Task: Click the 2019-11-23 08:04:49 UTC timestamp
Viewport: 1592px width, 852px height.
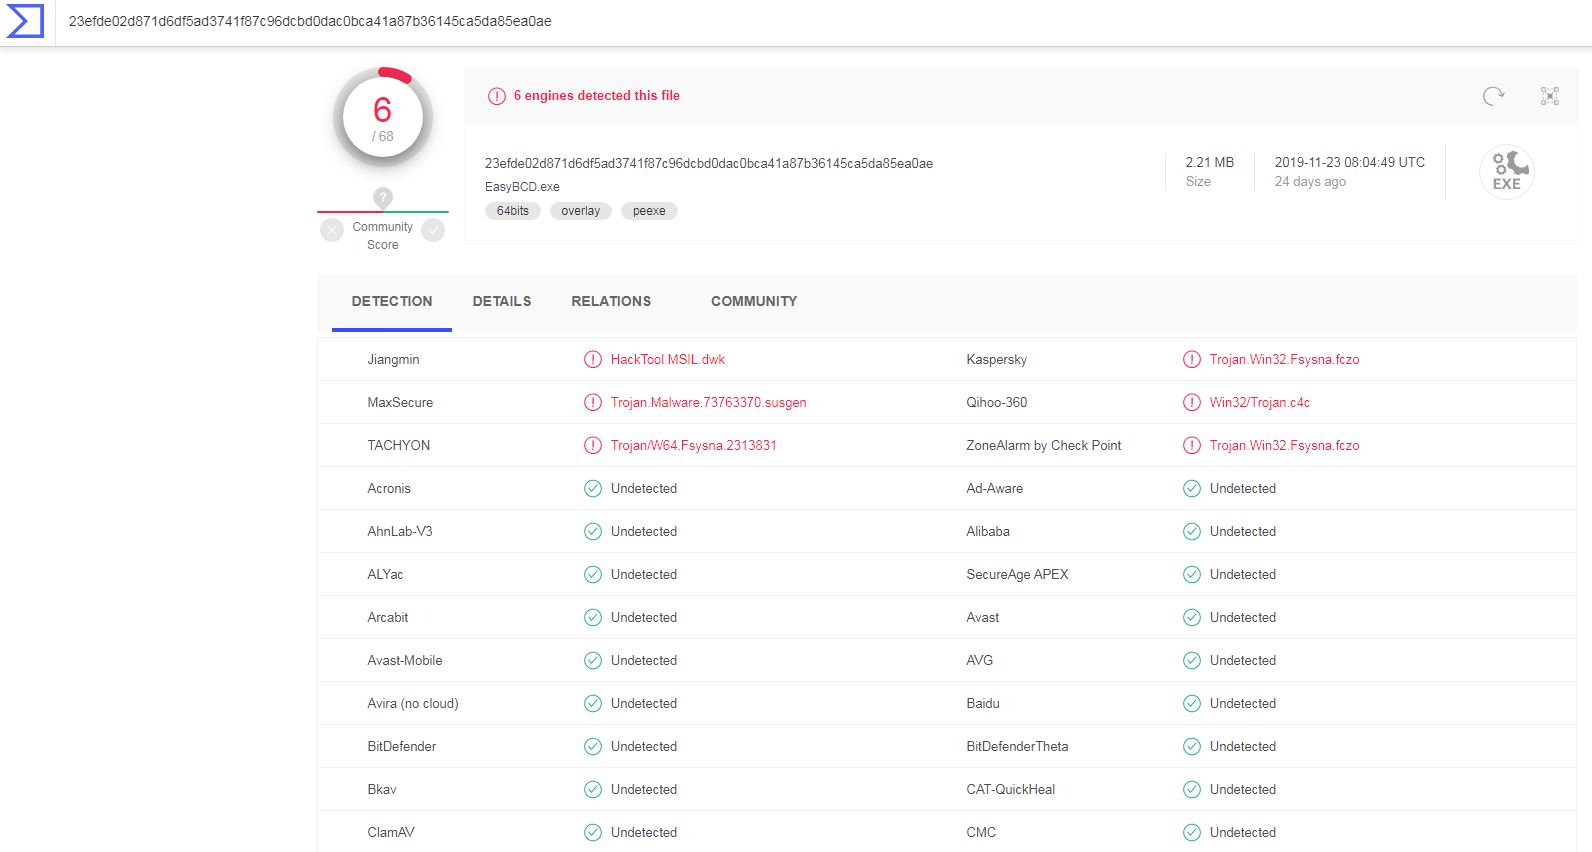Action: click(x=1350, y=162)
